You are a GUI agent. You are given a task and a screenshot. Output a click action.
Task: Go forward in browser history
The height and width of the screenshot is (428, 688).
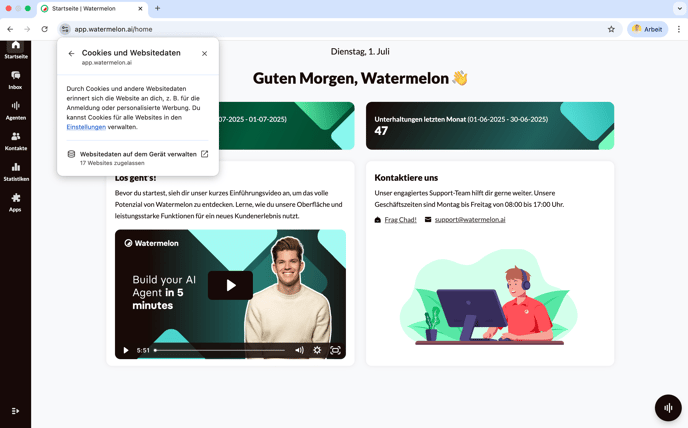(x=27, y=29)
